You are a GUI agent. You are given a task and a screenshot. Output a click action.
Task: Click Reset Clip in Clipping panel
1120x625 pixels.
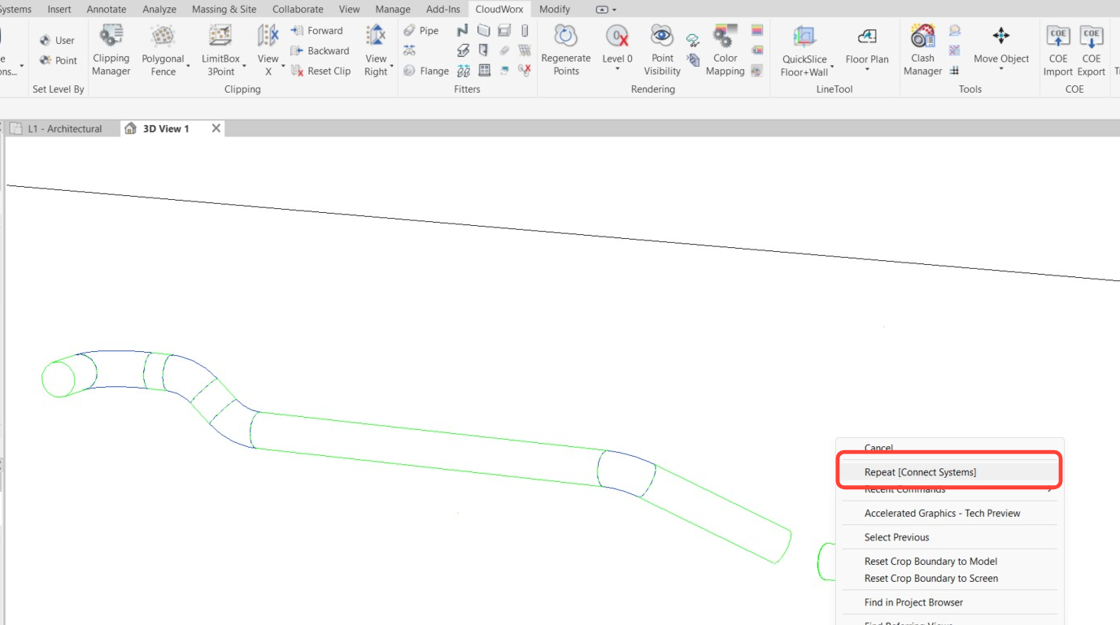tap(321, 71)
